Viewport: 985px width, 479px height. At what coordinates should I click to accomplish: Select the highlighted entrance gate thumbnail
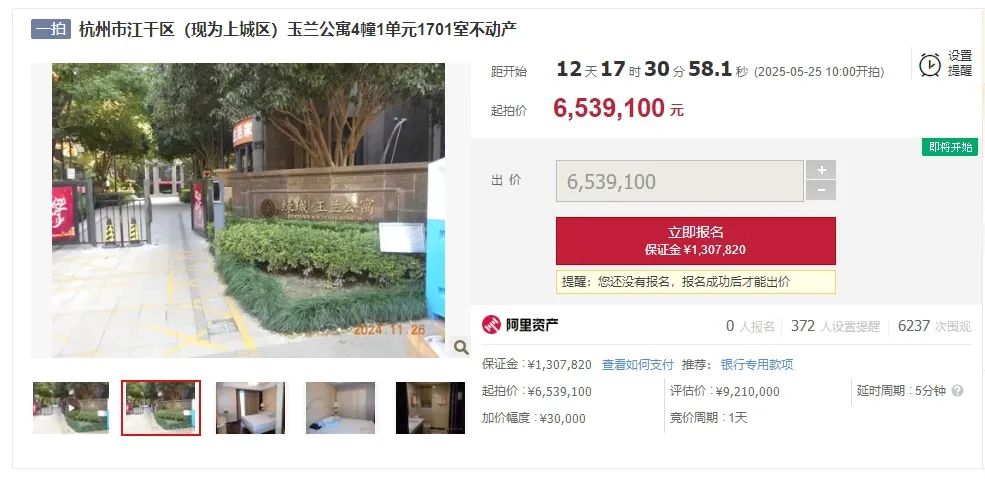[x=161, y=407]
